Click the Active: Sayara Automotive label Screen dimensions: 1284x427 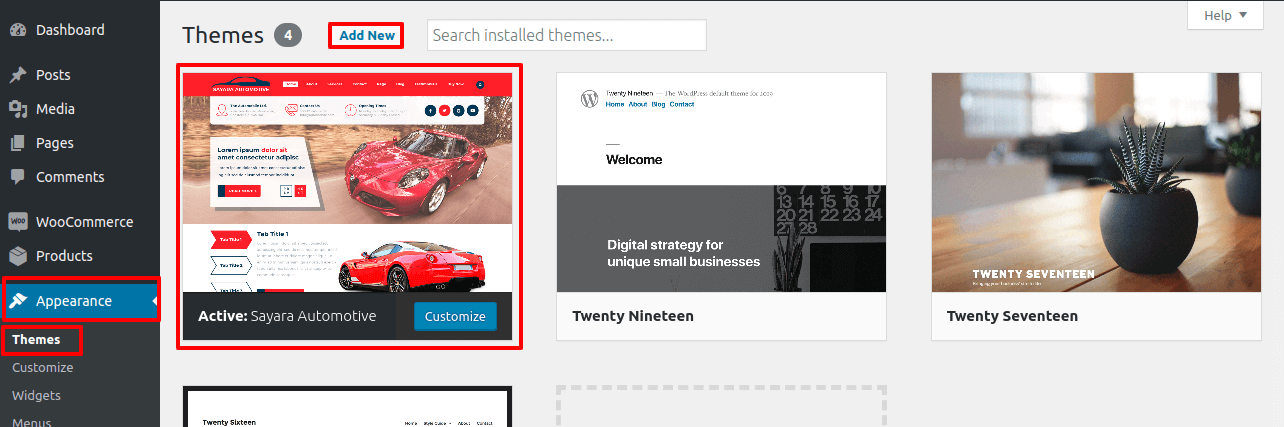click(287, 316)
